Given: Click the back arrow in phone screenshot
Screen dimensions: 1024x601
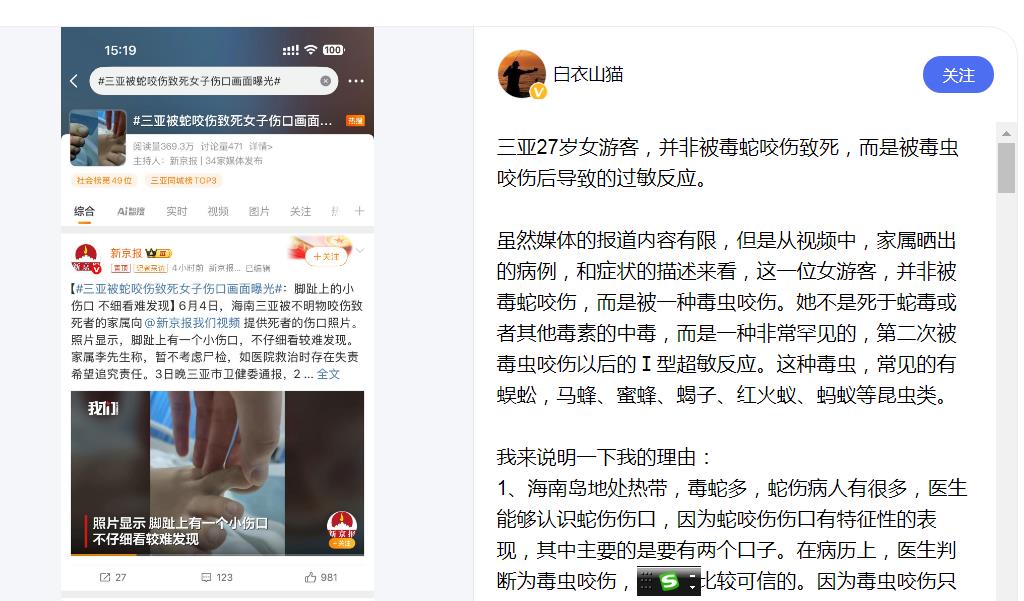Looking at the screenshot, I should pyautogui.click(x=74, y=80).
